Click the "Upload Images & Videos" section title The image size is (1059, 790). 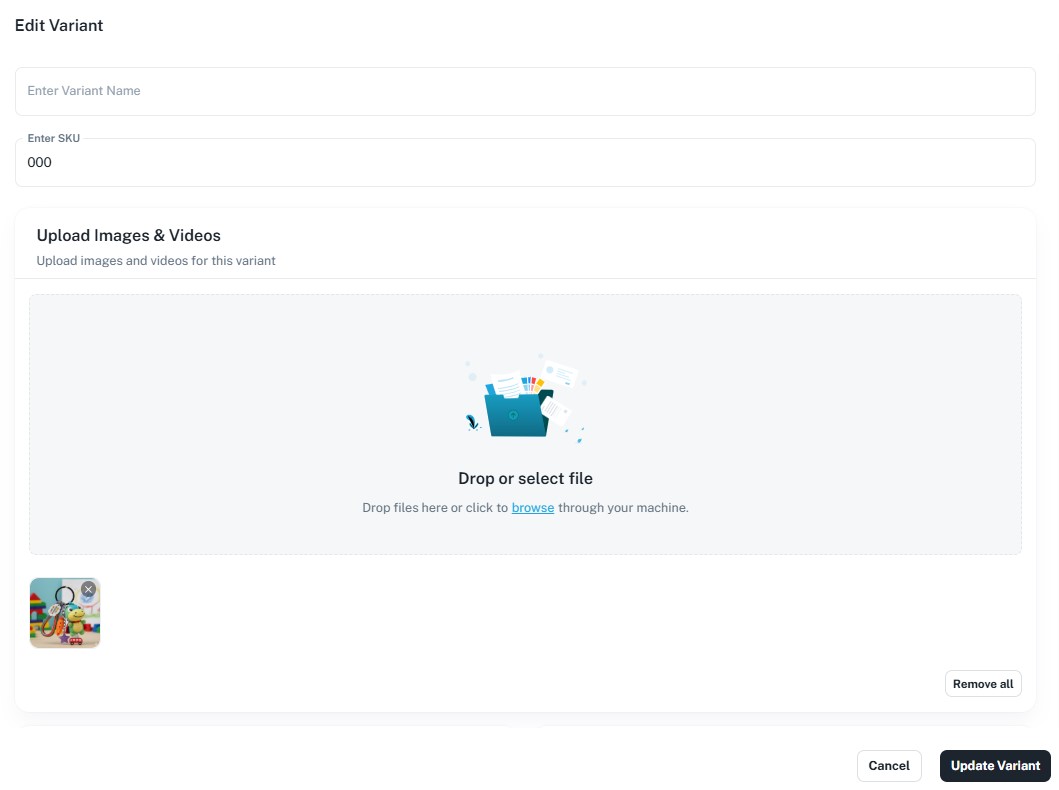pos(128,236)
